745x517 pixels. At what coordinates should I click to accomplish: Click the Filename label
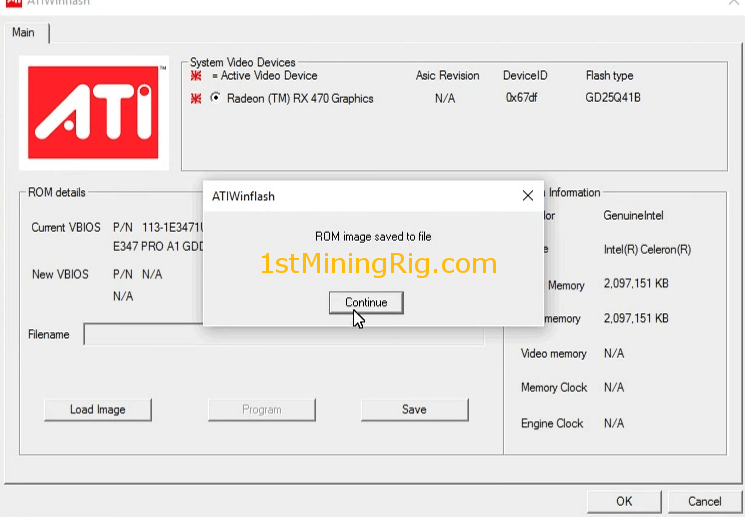(48, 335)
